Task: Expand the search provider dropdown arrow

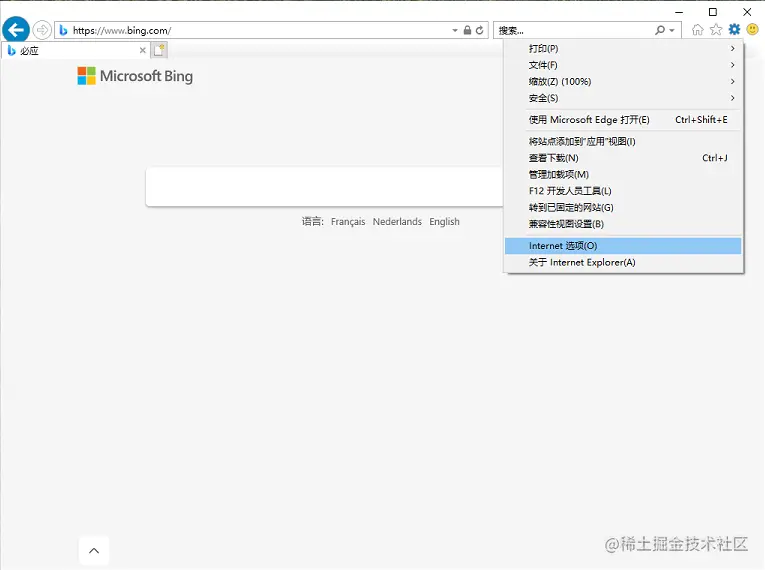Action: (x=672, y=30)
